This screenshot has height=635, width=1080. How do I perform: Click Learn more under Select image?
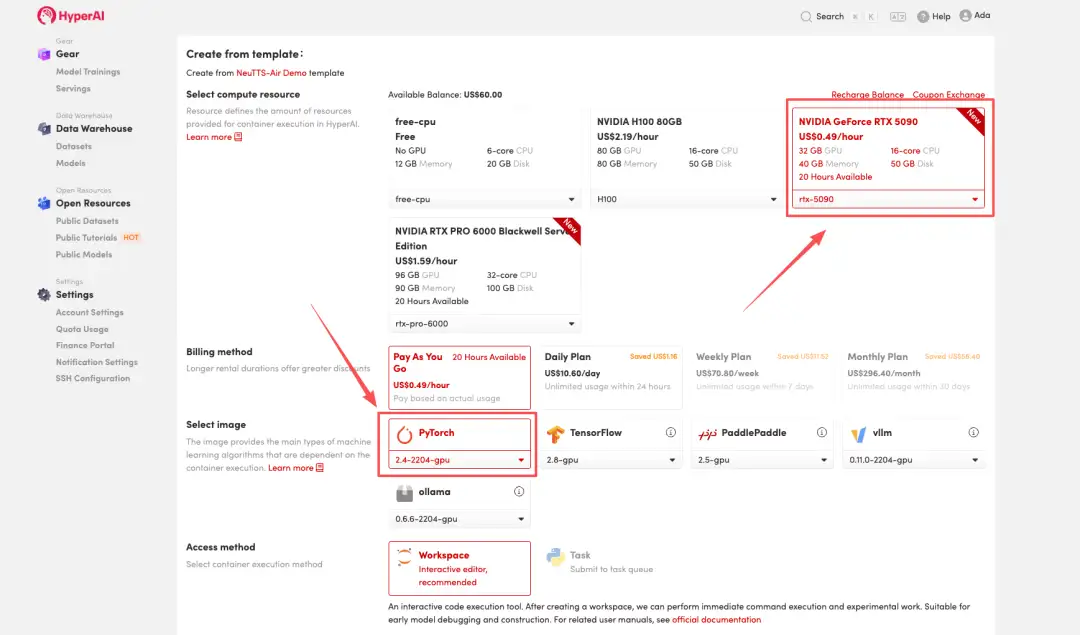pos(290,468)
